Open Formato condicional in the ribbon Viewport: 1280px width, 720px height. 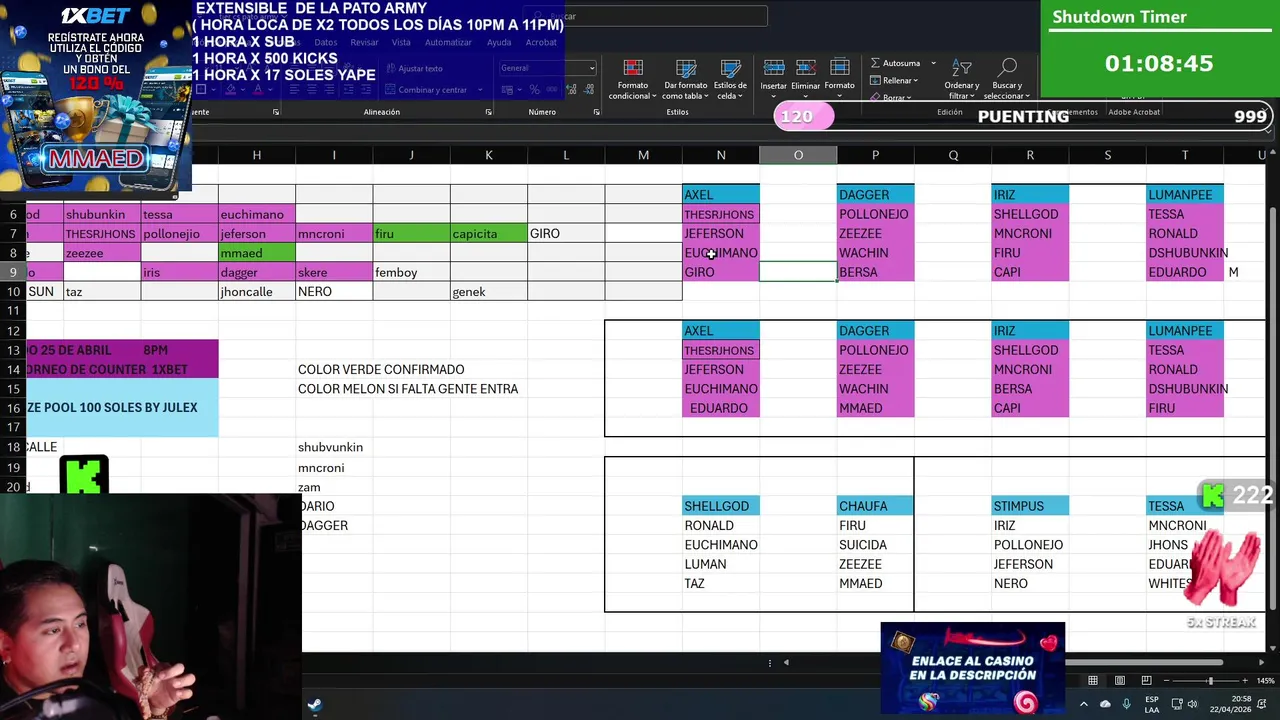tap(632, 78)
